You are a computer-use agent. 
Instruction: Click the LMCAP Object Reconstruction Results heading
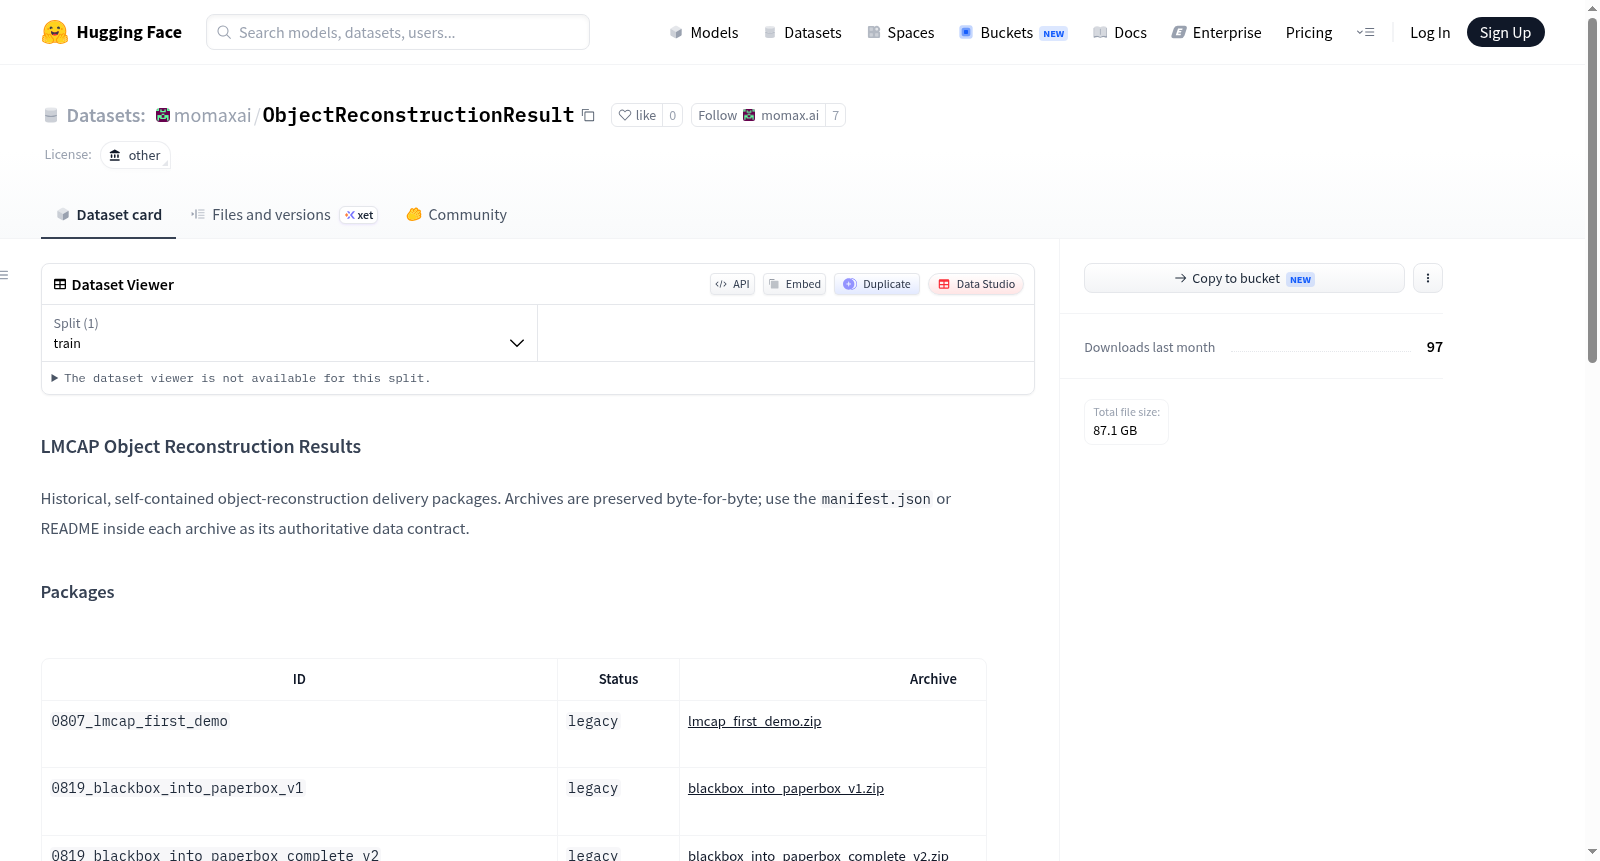point(201,447)
